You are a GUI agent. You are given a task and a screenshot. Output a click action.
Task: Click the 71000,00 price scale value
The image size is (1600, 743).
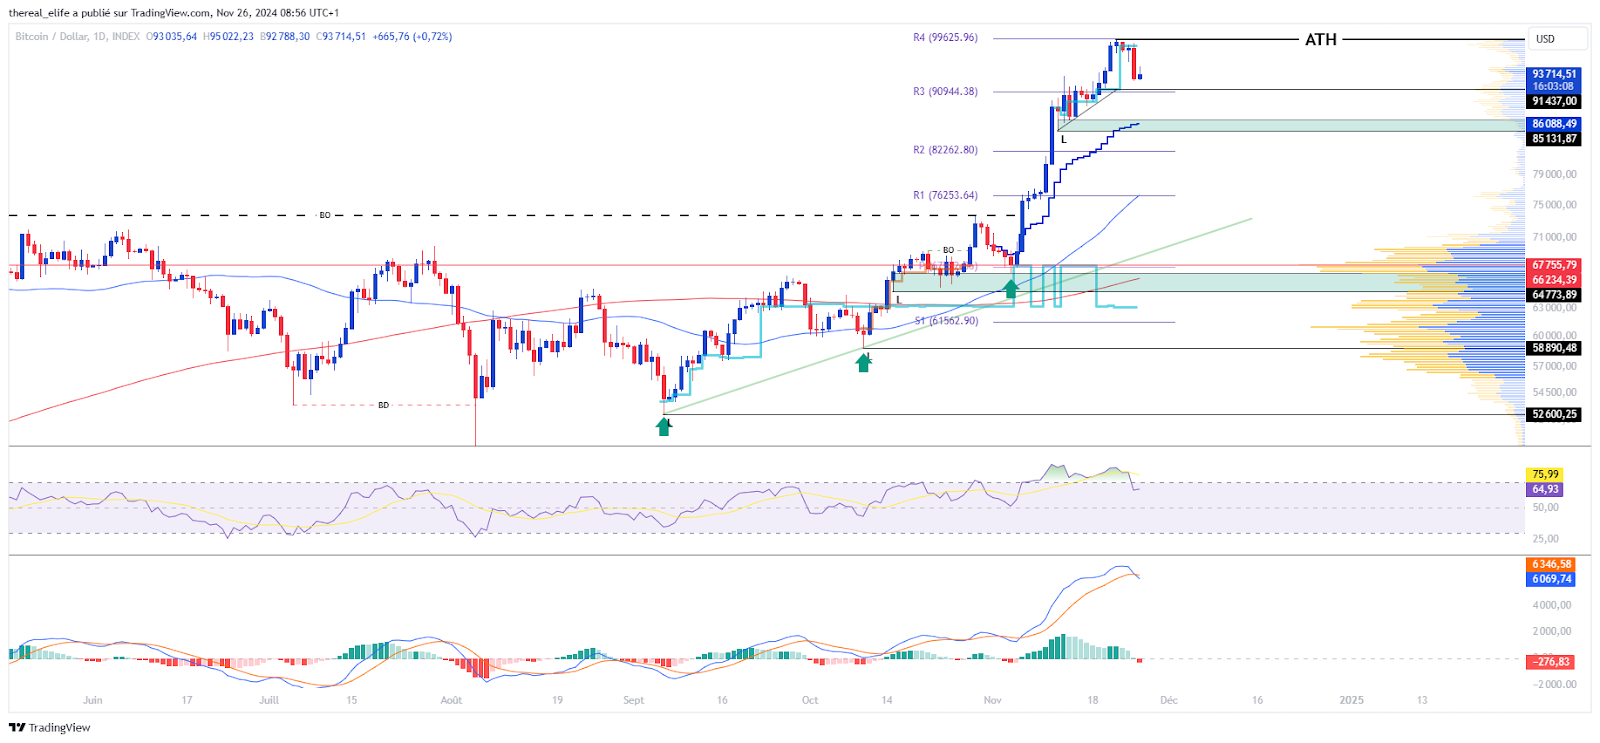pos(1554,237)
